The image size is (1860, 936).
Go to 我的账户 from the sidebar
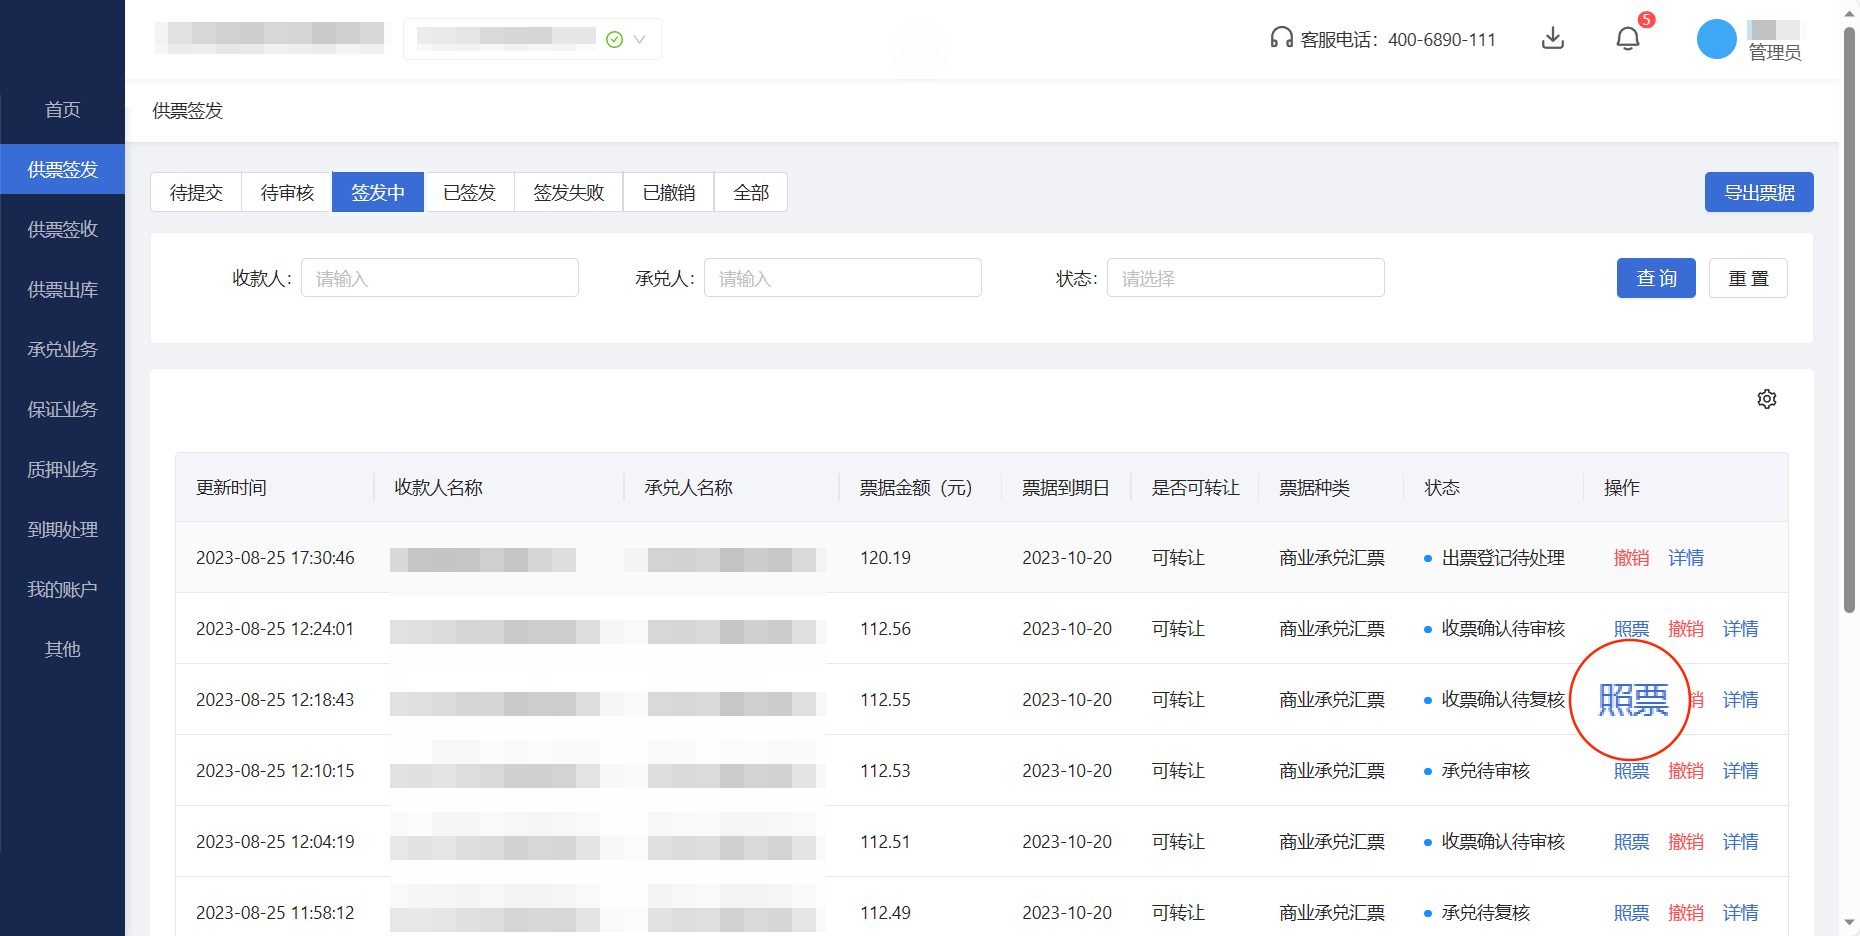coord(62,589)
